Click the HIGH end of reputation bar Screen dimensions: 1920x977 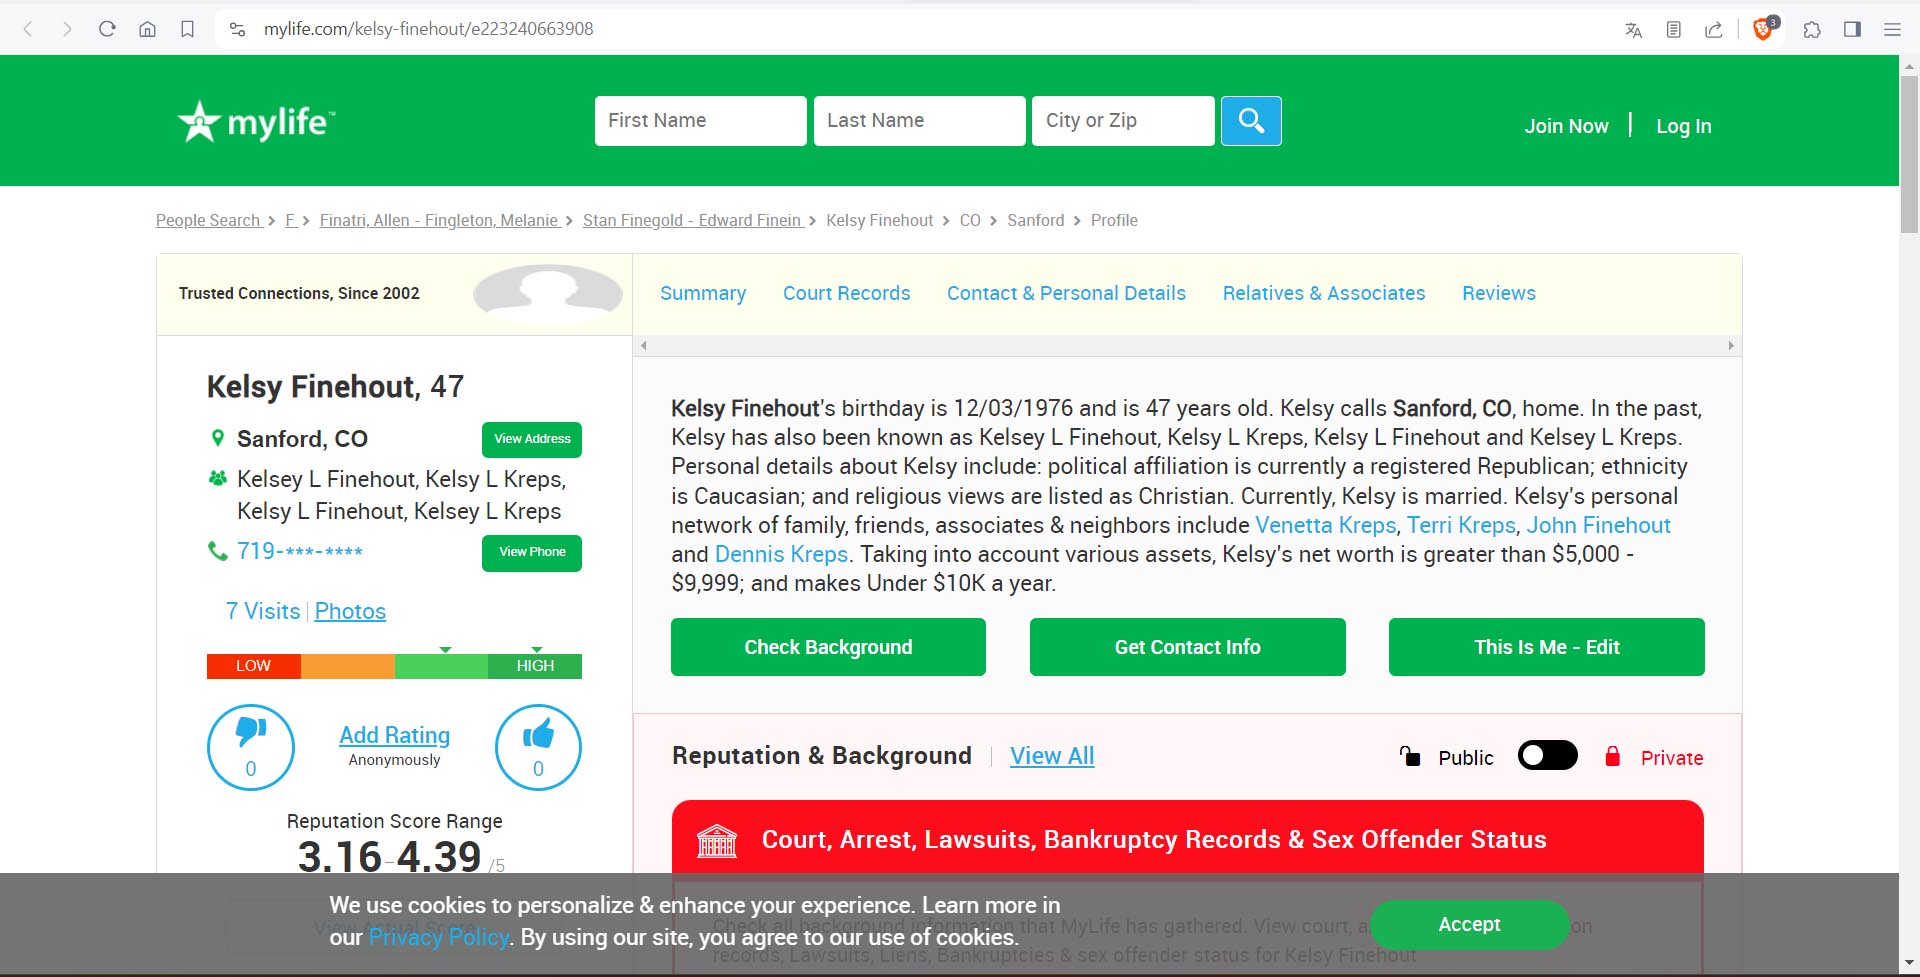tap(535, 666)
